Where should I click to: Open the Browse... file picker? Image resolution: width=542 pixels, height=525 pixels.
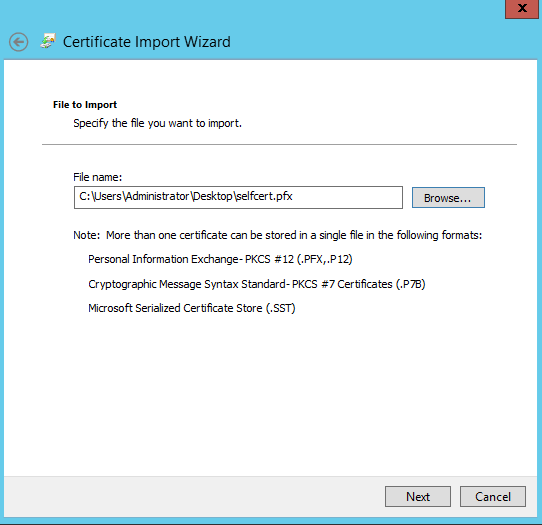[x=448, y=198]
